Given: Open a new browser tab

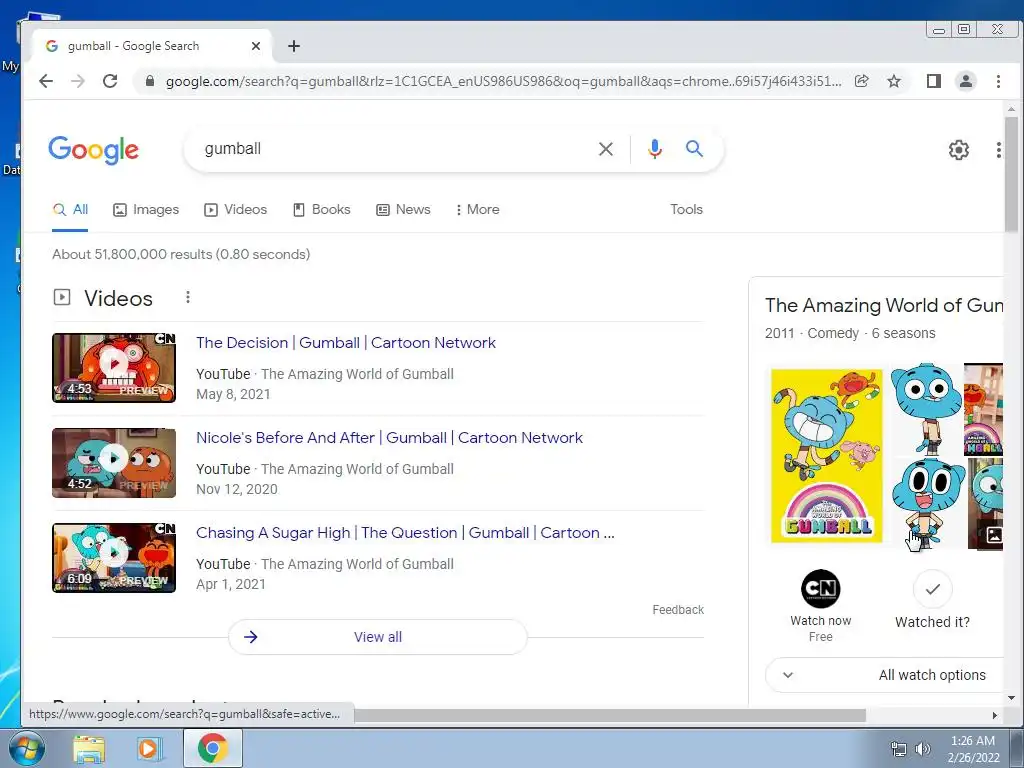Looking at the screenshot, I should tap(294, 46).
